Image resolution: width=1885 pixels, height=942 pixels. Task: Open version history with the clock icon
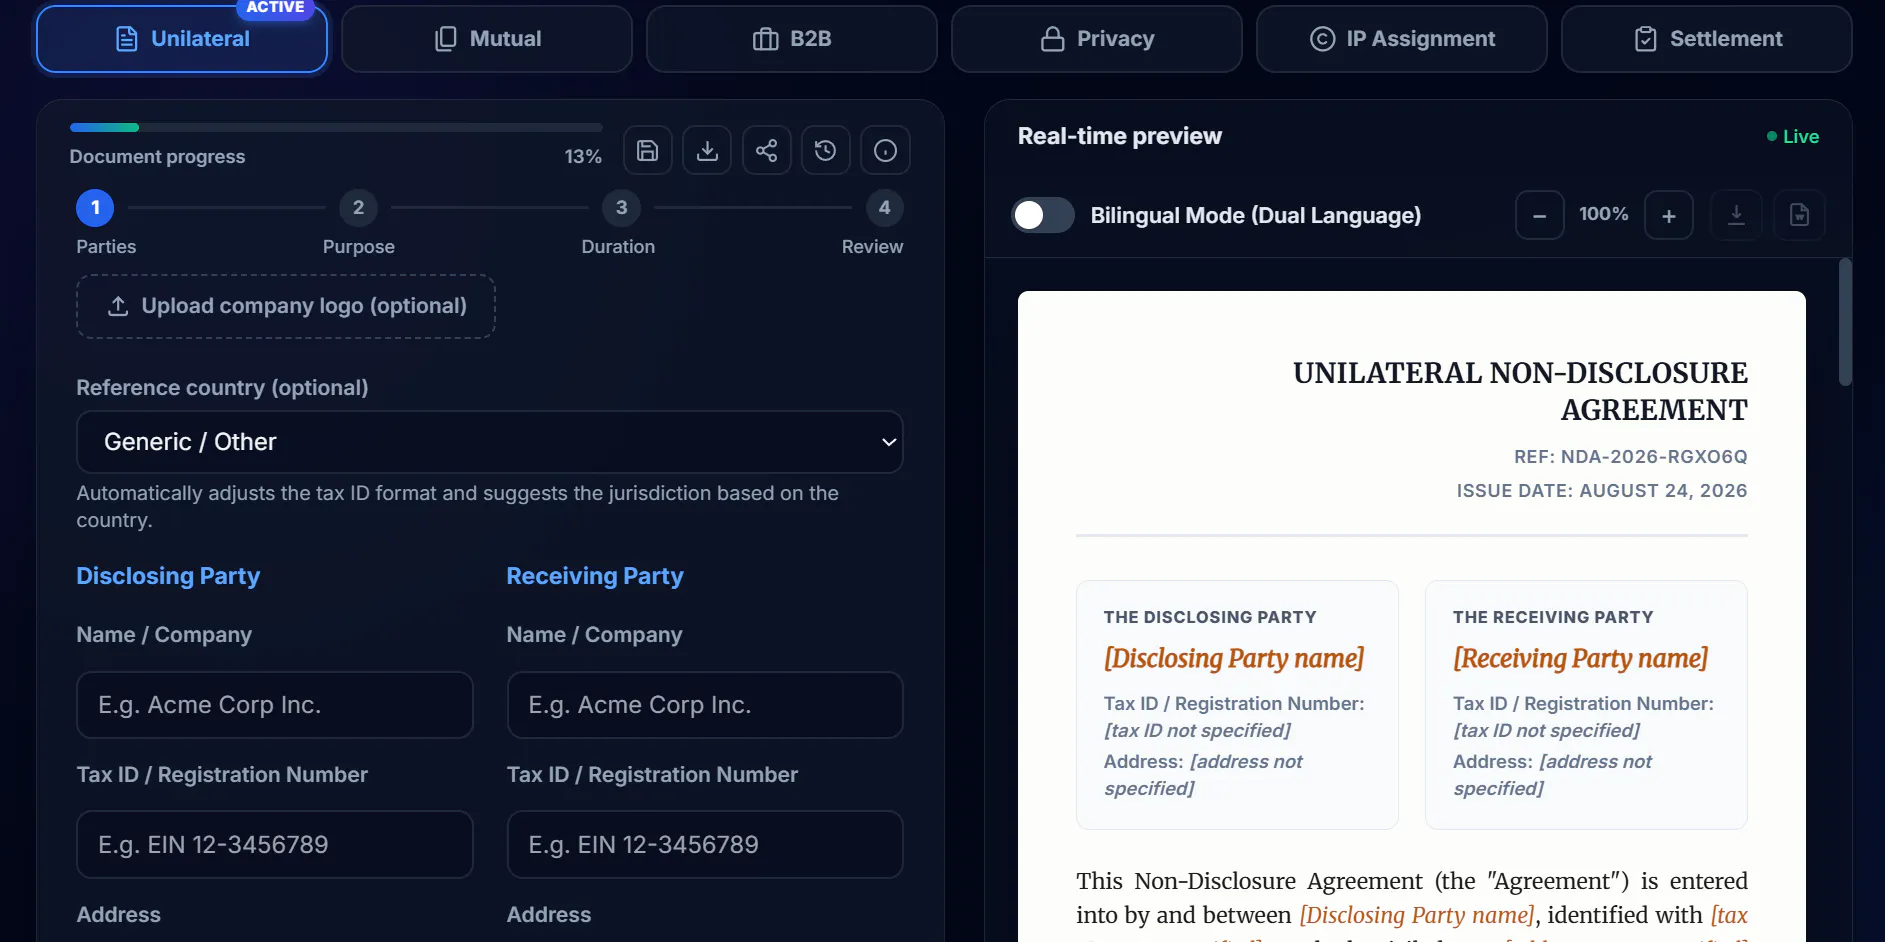pos(826,151)
